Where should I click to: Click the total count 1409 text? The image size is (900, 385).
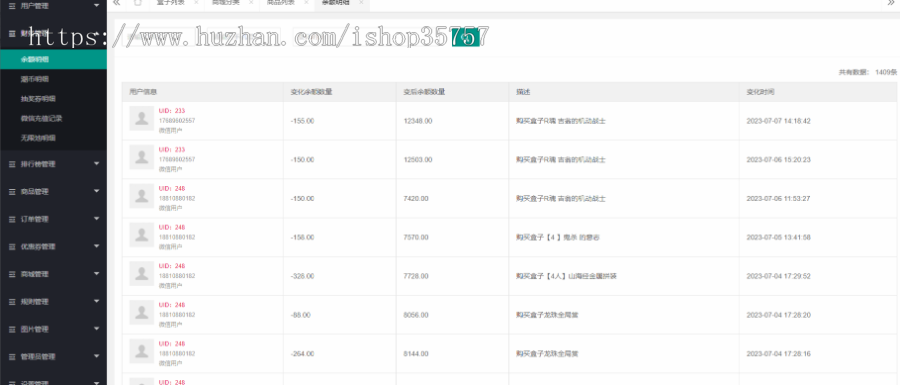coord(868,72)
